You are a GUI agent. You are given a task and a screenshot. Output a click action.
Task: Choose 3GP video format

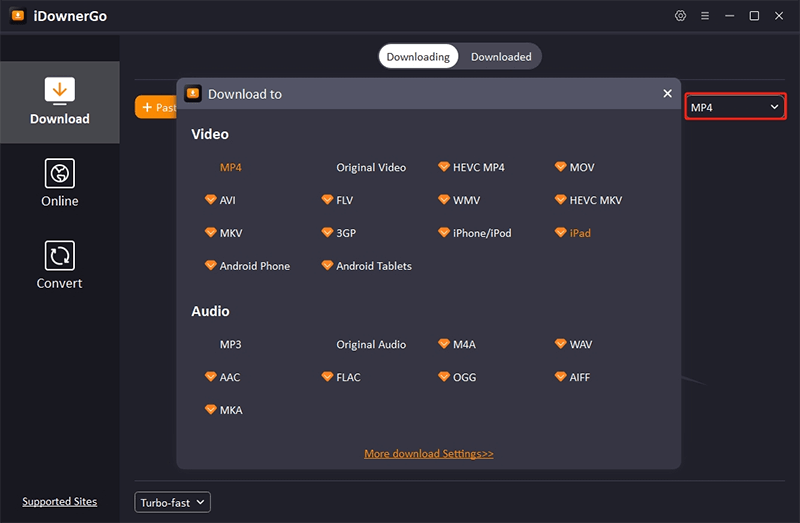[x=346, y=233]
